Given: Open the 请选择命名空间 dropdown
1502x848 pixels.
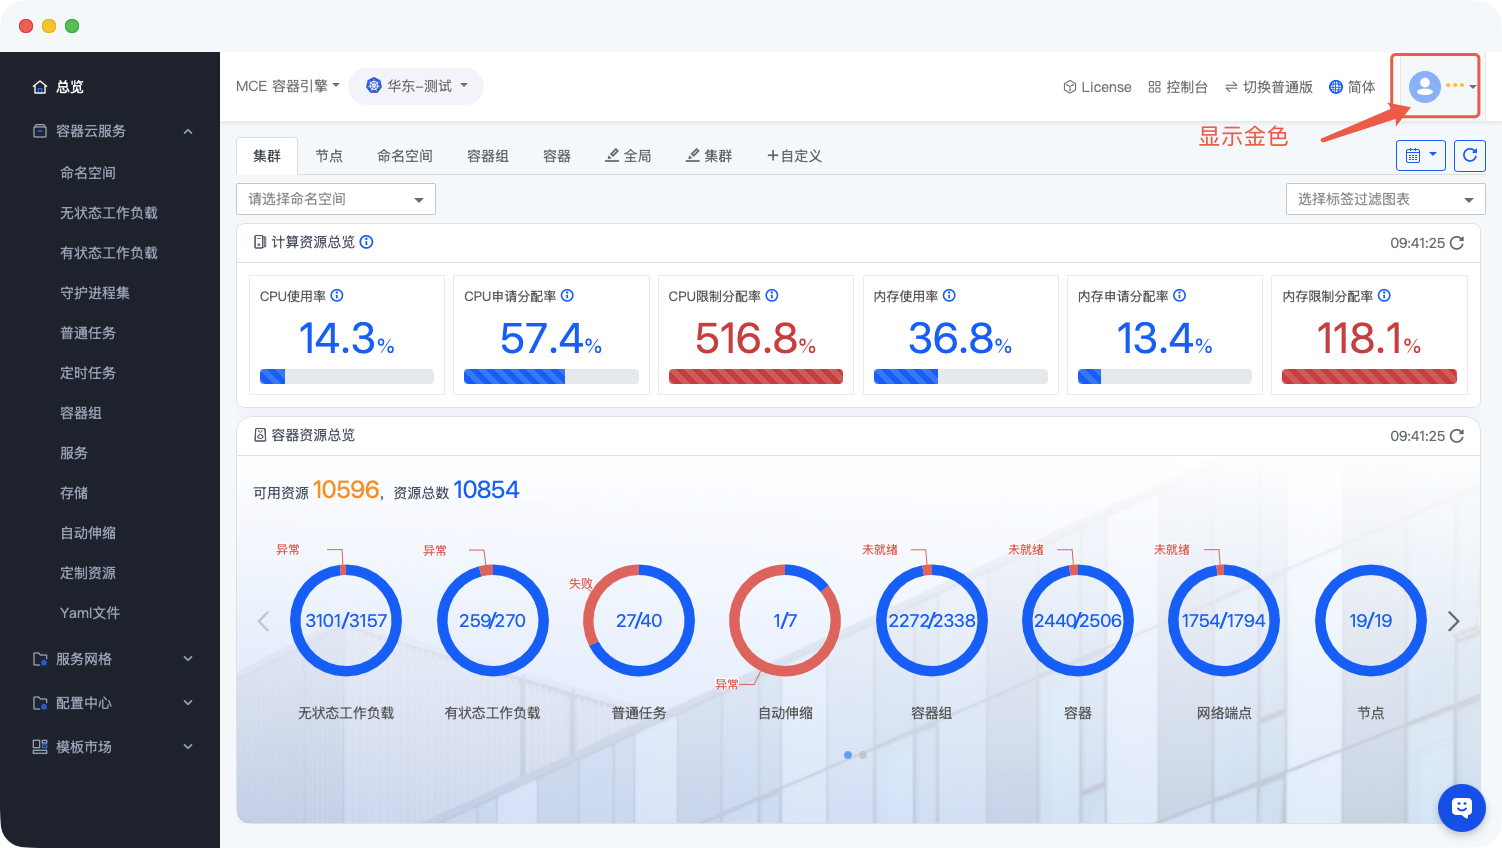Looking at the screenshot, I should (x=336, y=199).
